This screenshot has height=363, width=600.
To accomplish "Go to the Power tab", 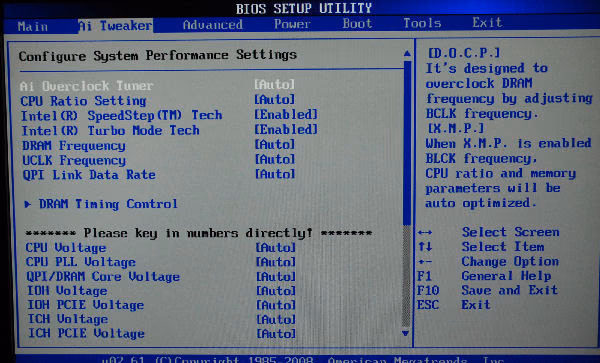I will point(292,24).
